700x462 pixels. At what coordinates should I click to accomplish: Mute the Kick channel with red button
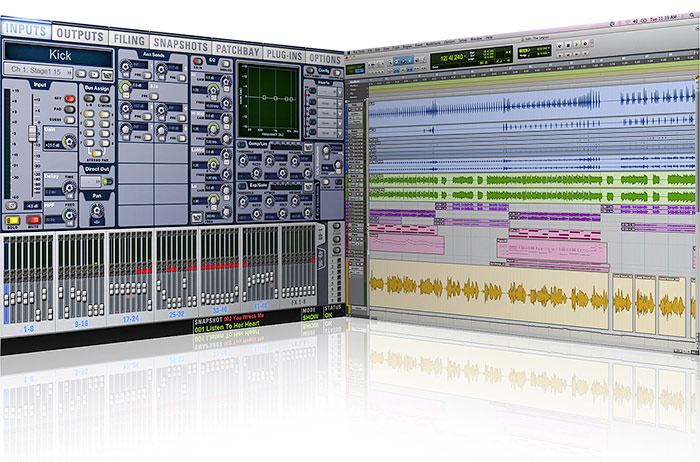coord(33,220)
